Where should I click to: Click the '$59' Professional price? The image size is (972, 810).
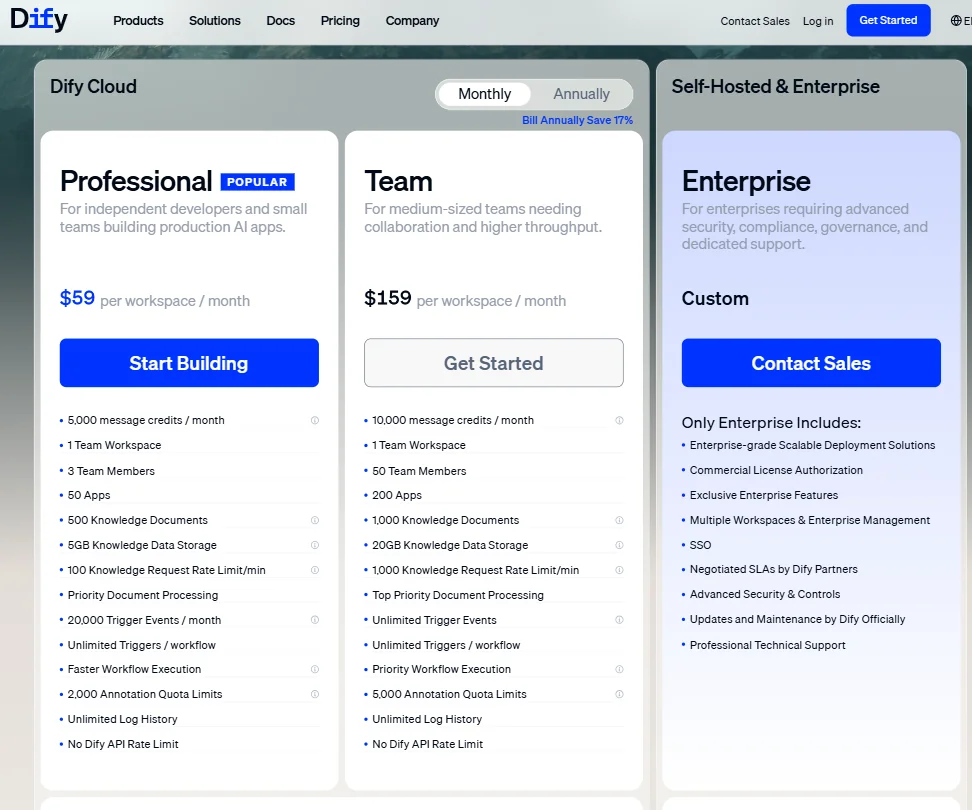click(x=77, y=298)
